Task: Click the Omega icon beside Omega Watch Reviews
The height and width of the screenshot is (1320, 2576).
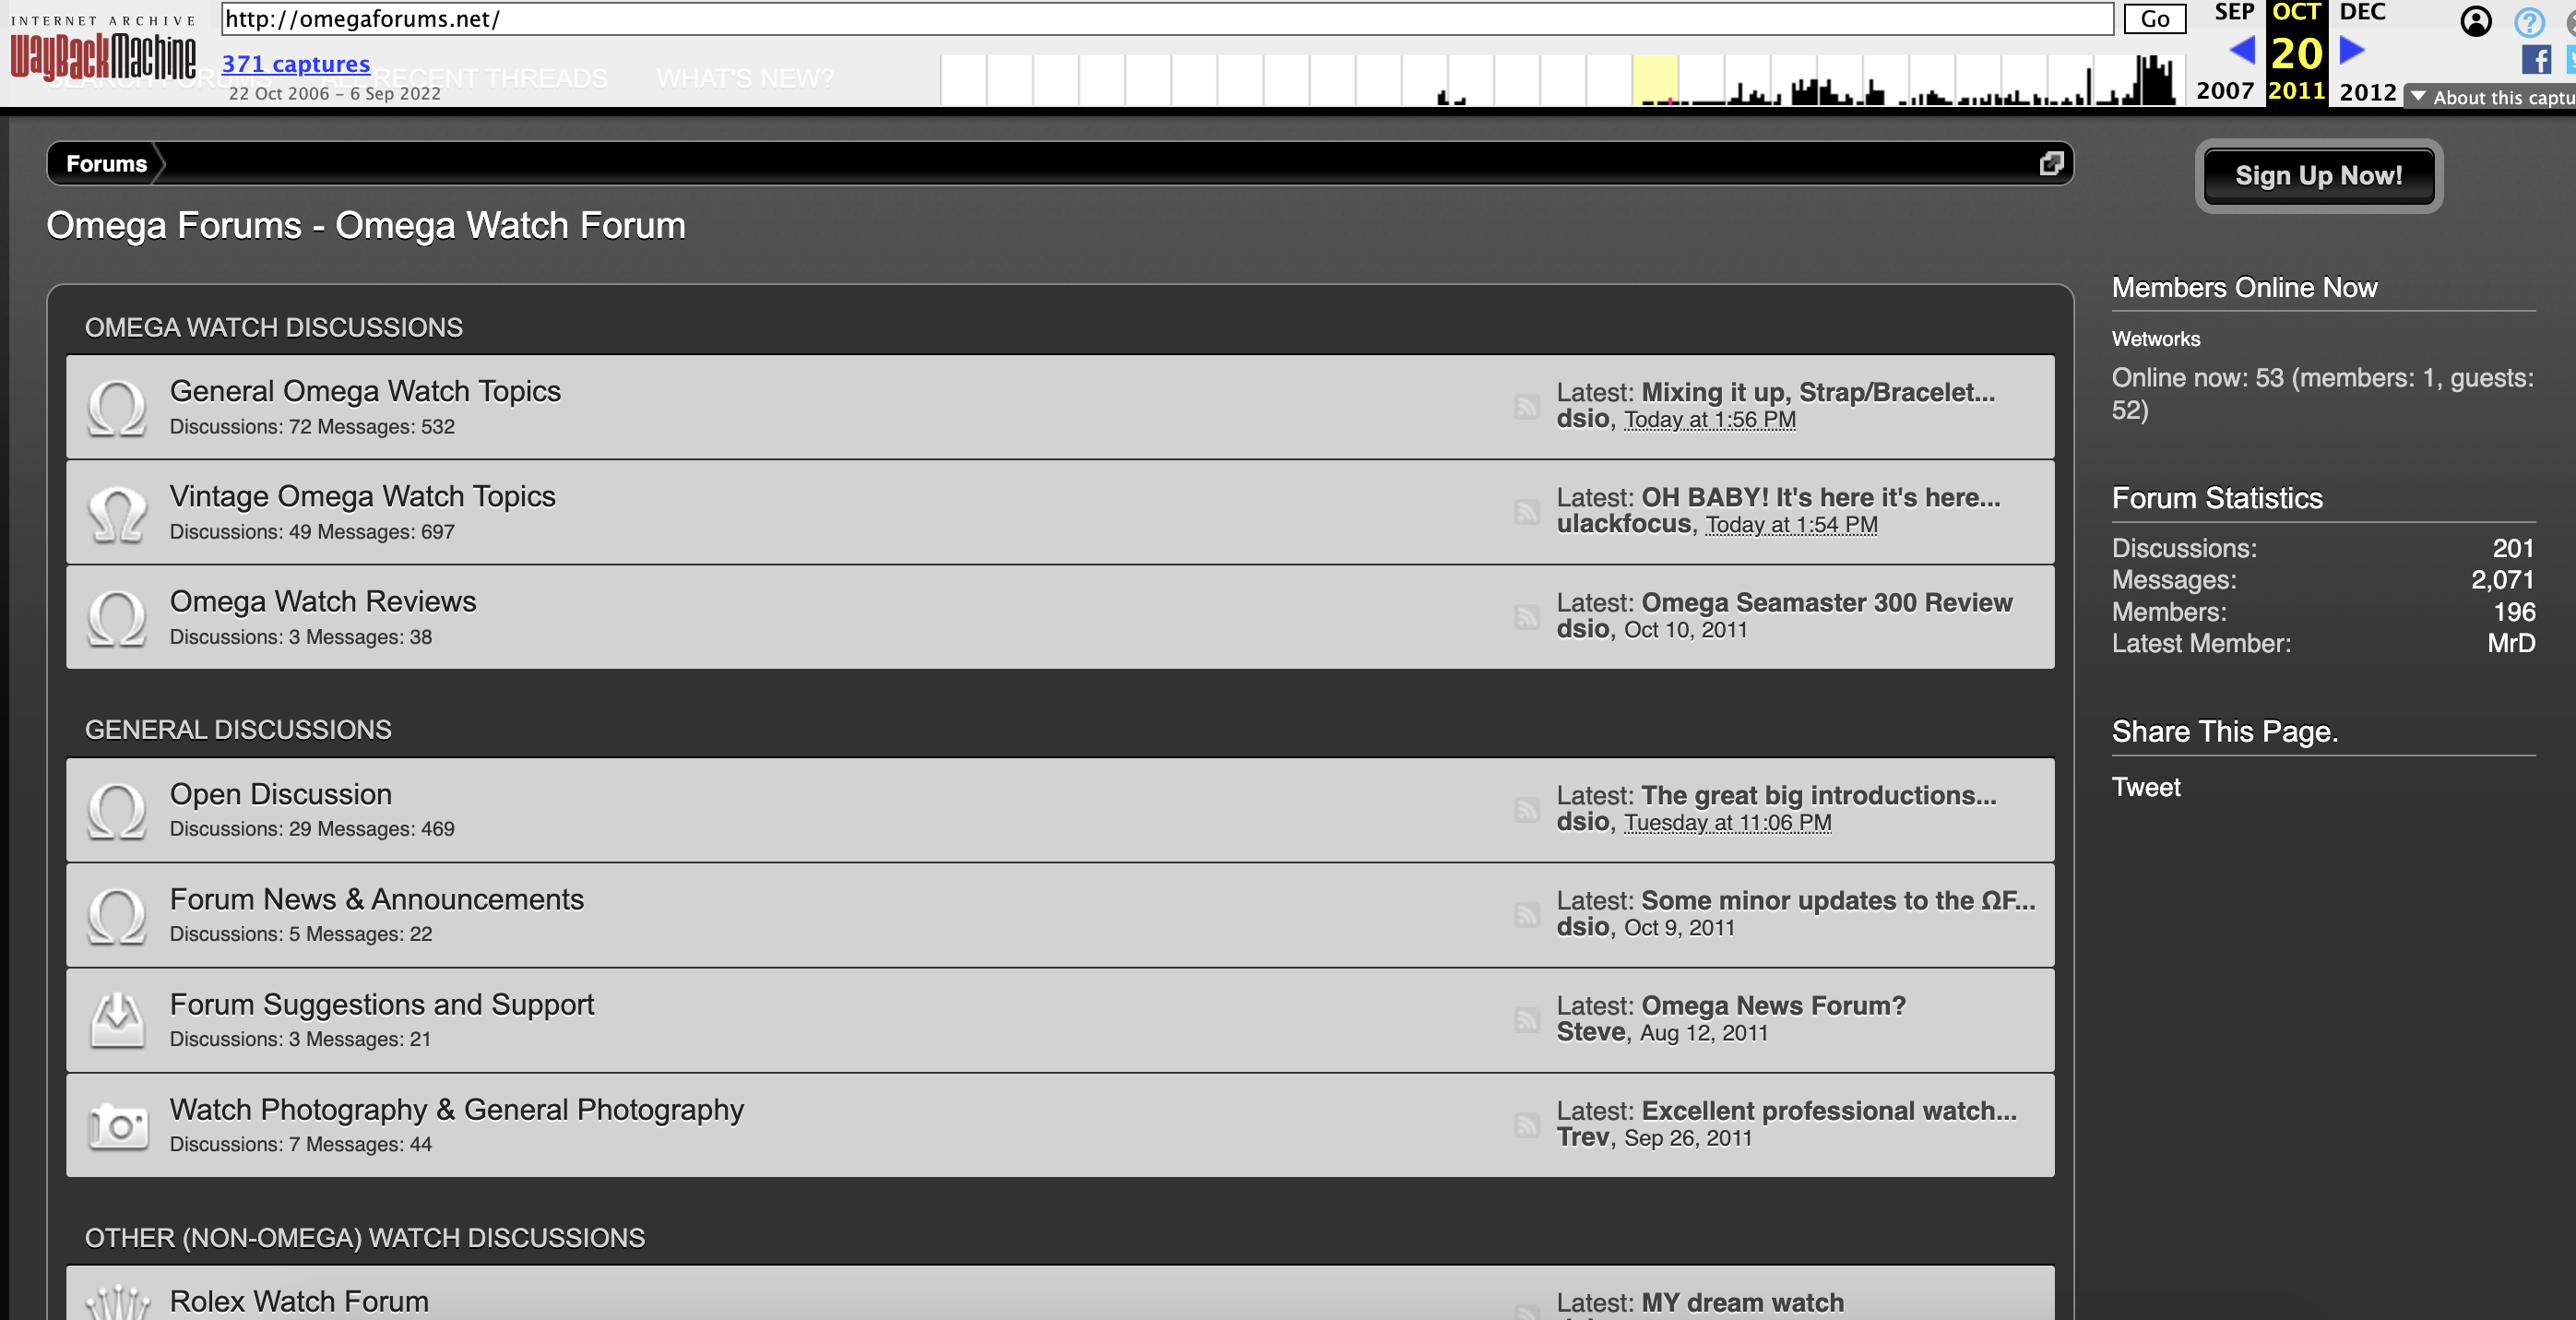Action: pyautogui.click(x=117, y=617)
